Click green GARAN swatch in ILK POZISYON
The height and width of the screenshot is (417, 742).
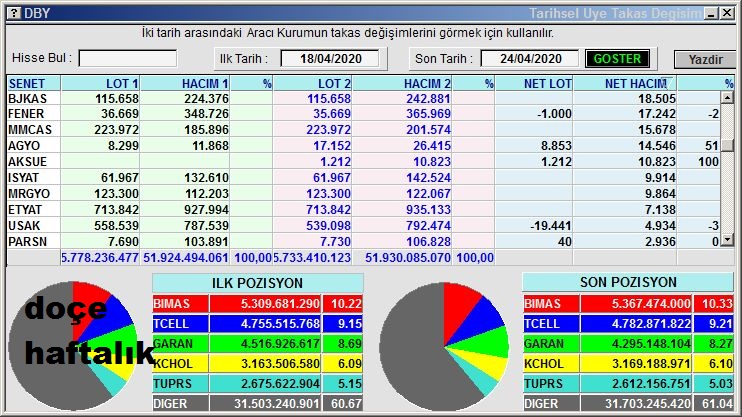point(180,344)
